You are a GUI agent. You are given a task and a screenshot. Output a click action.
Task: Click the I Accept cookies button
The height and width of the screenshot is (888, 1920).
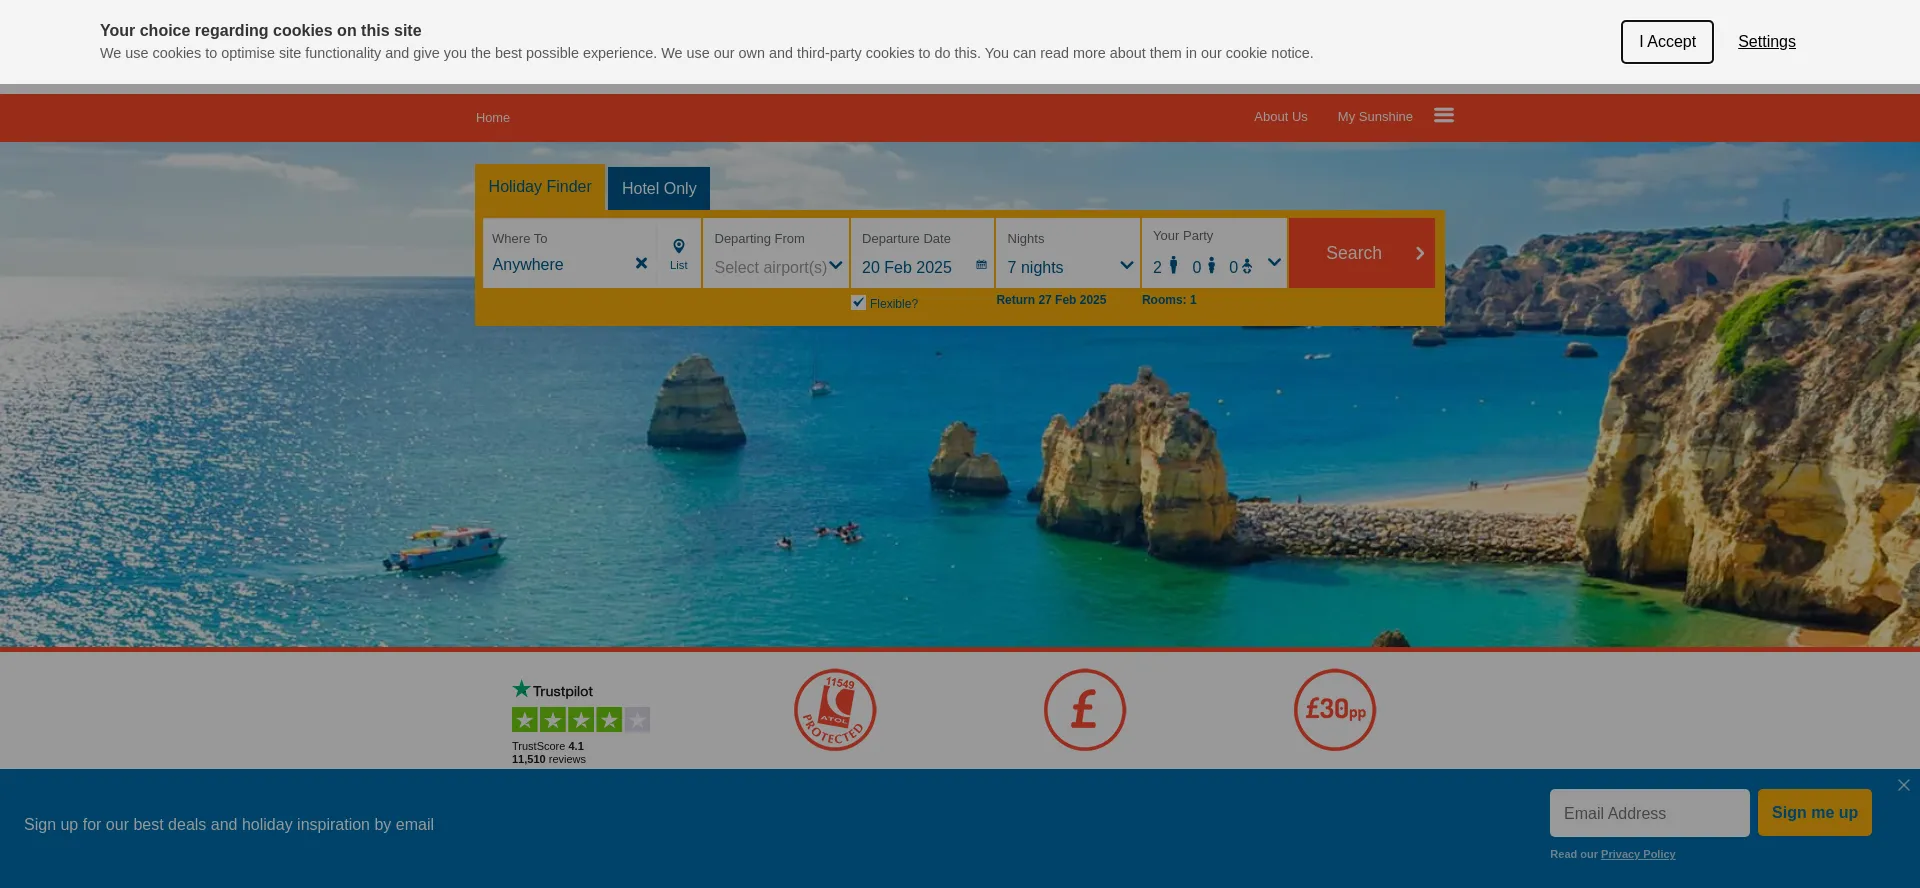[x=1667, y=42]
